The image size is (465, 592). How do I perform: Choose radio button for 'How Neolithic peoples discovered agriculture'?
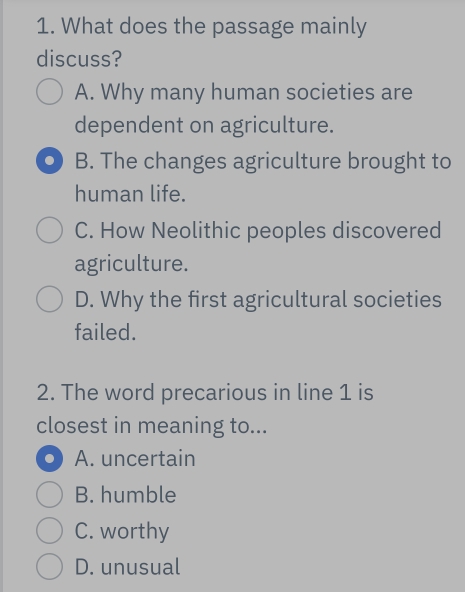pyautogui.click(x=49, y=230)
